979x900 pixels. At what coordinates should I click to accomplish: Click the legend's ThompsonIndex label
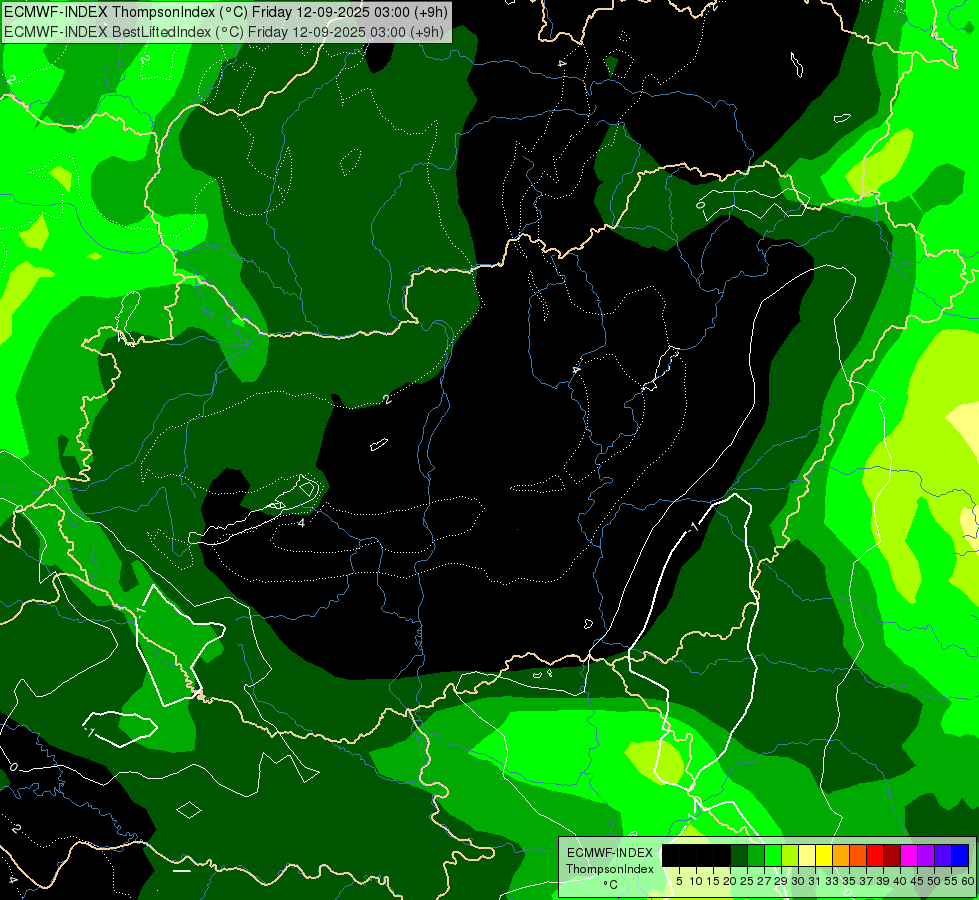pyautogui.click(x=610, y=869)
